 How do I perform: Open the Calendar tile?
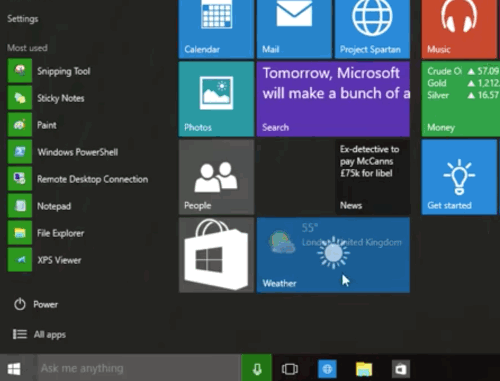[x=216, y=29]
